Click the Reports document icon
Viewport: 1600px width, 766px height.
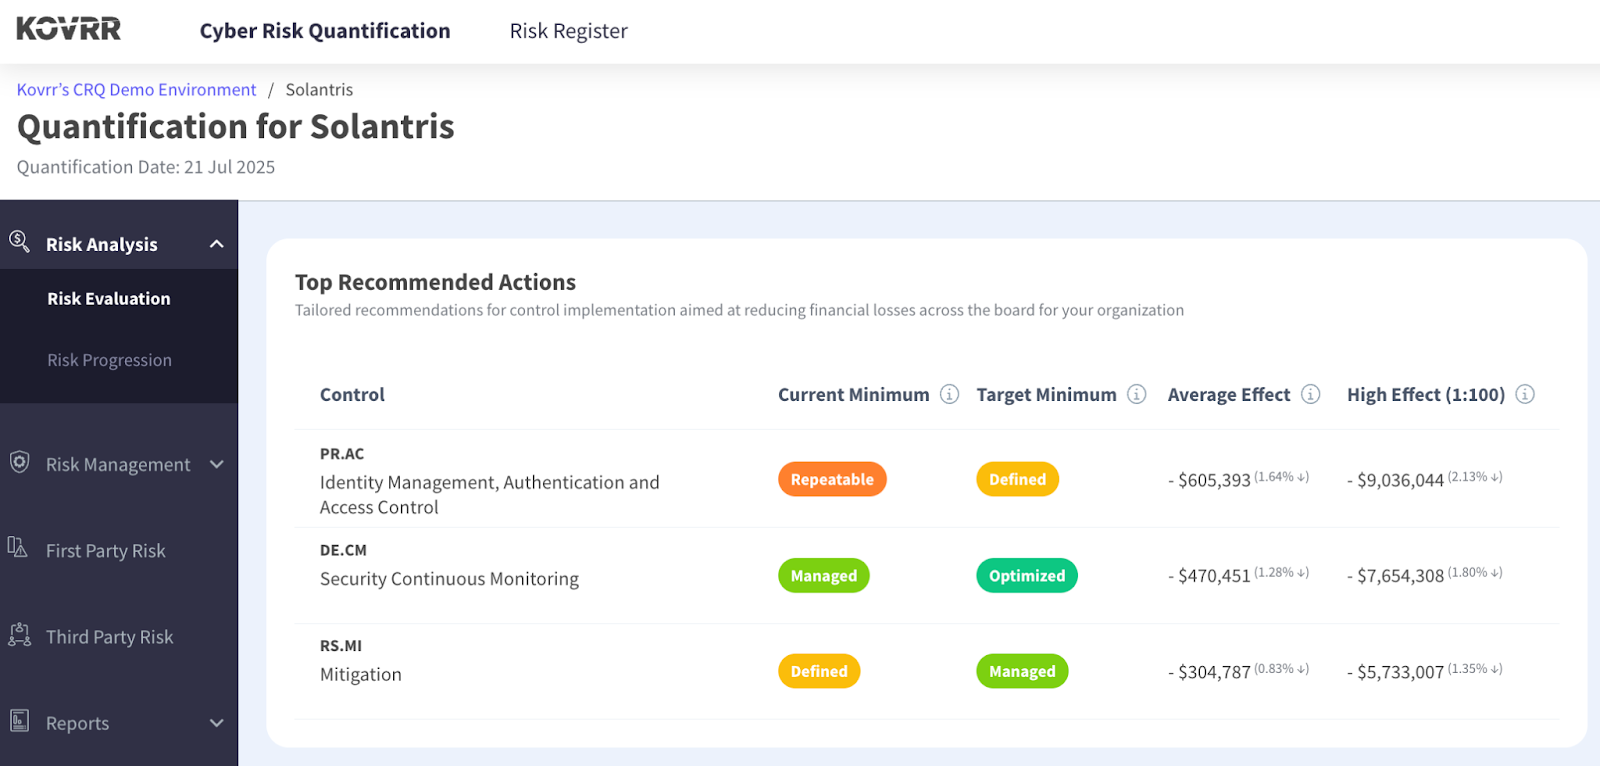19,720
